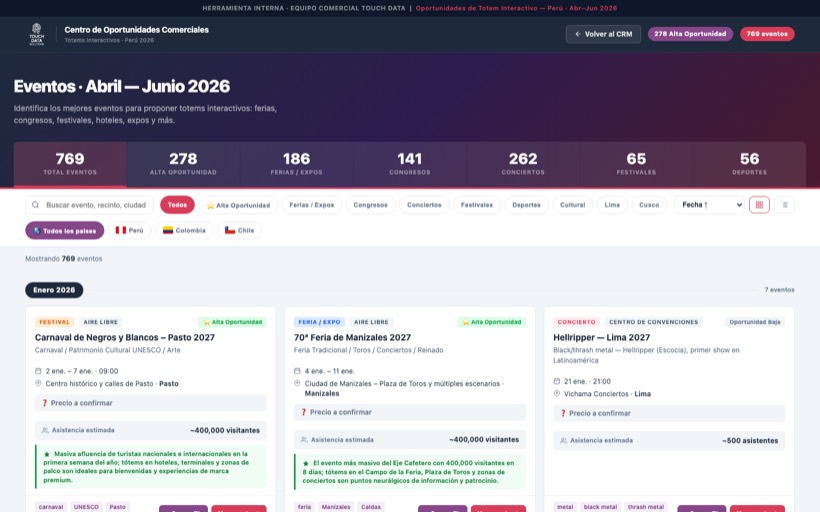Click the Chile flag icon
Screen dimensions: 820x512
click(230, 230)
